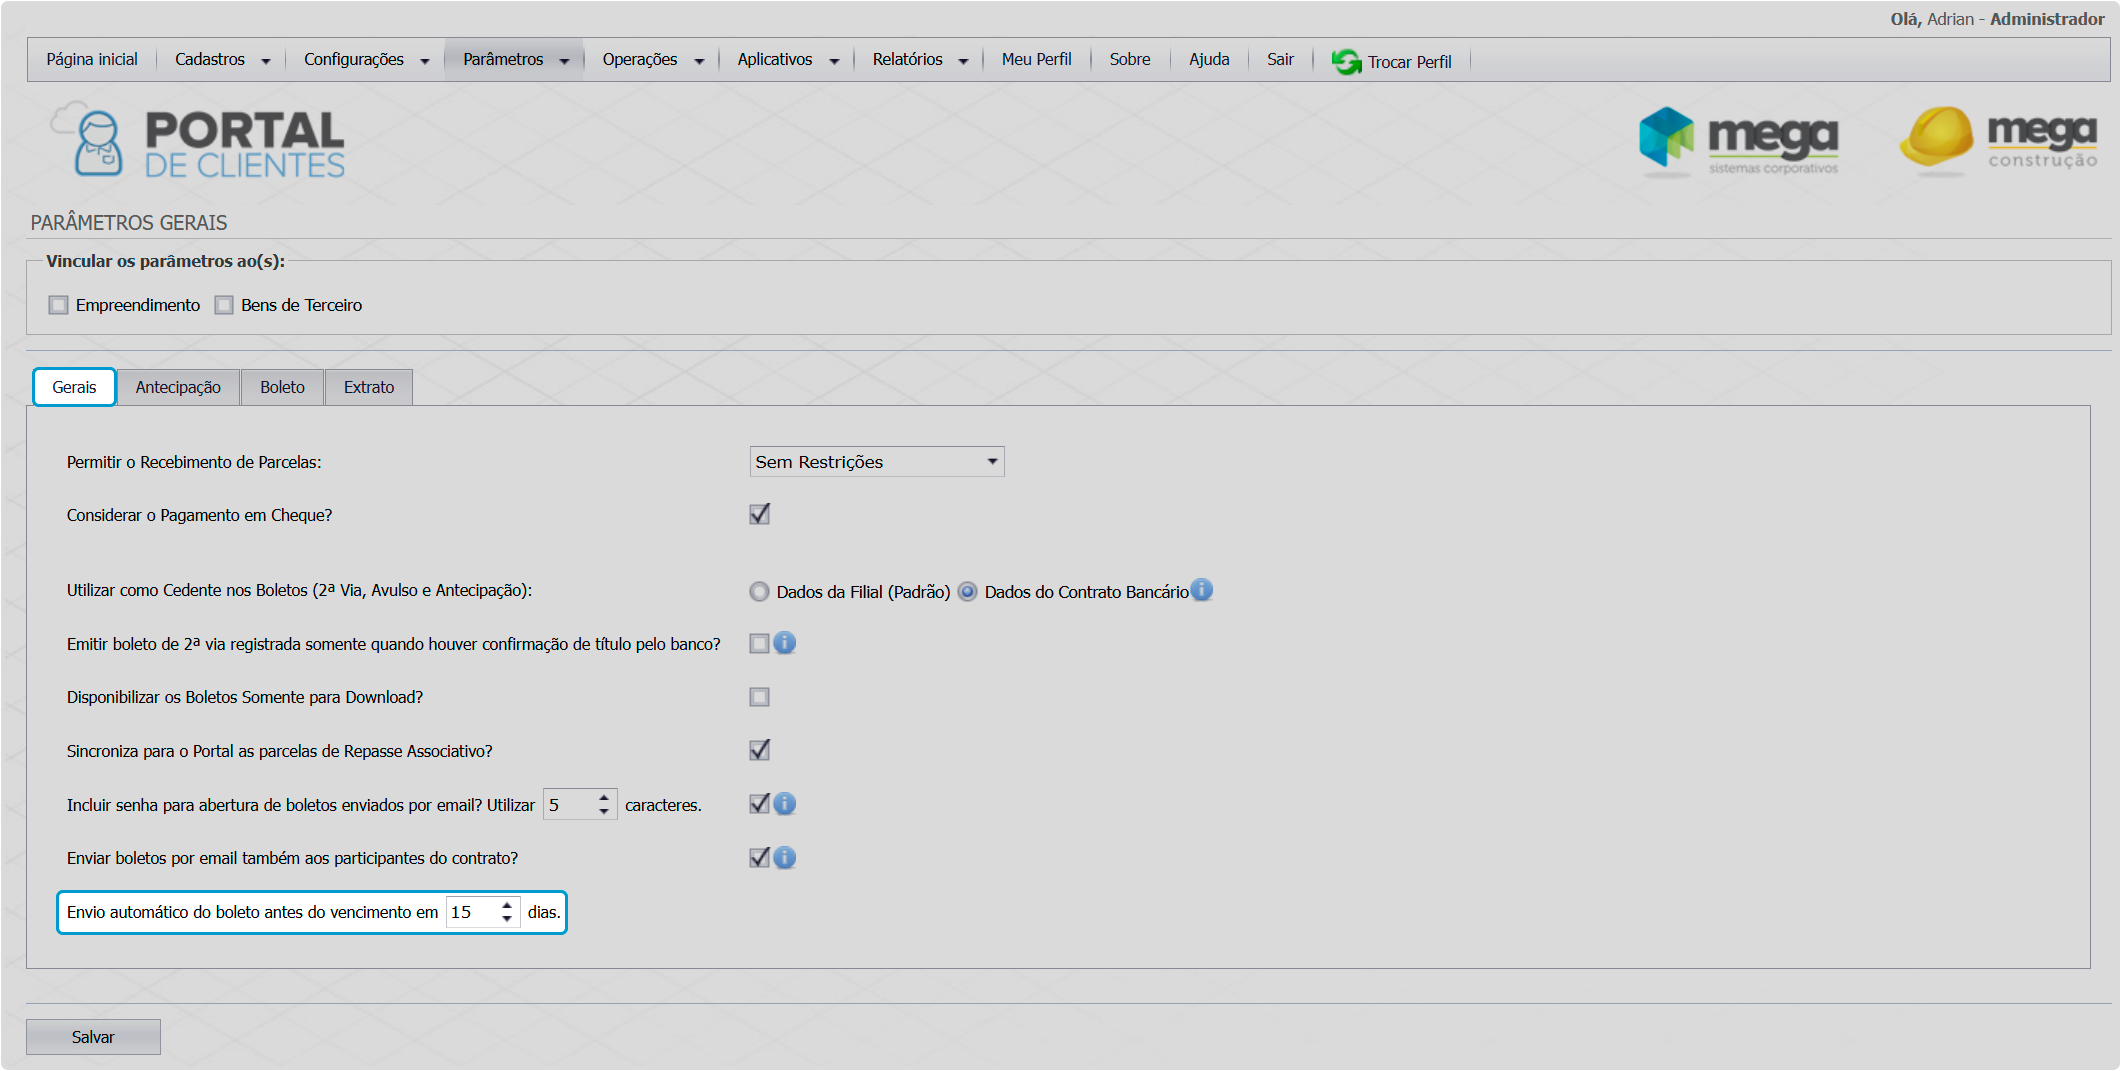Uncheck Considerar o Pagamento em Cheque
This screenshot has width=2121, height=1071.
click(x=760, y=514)
